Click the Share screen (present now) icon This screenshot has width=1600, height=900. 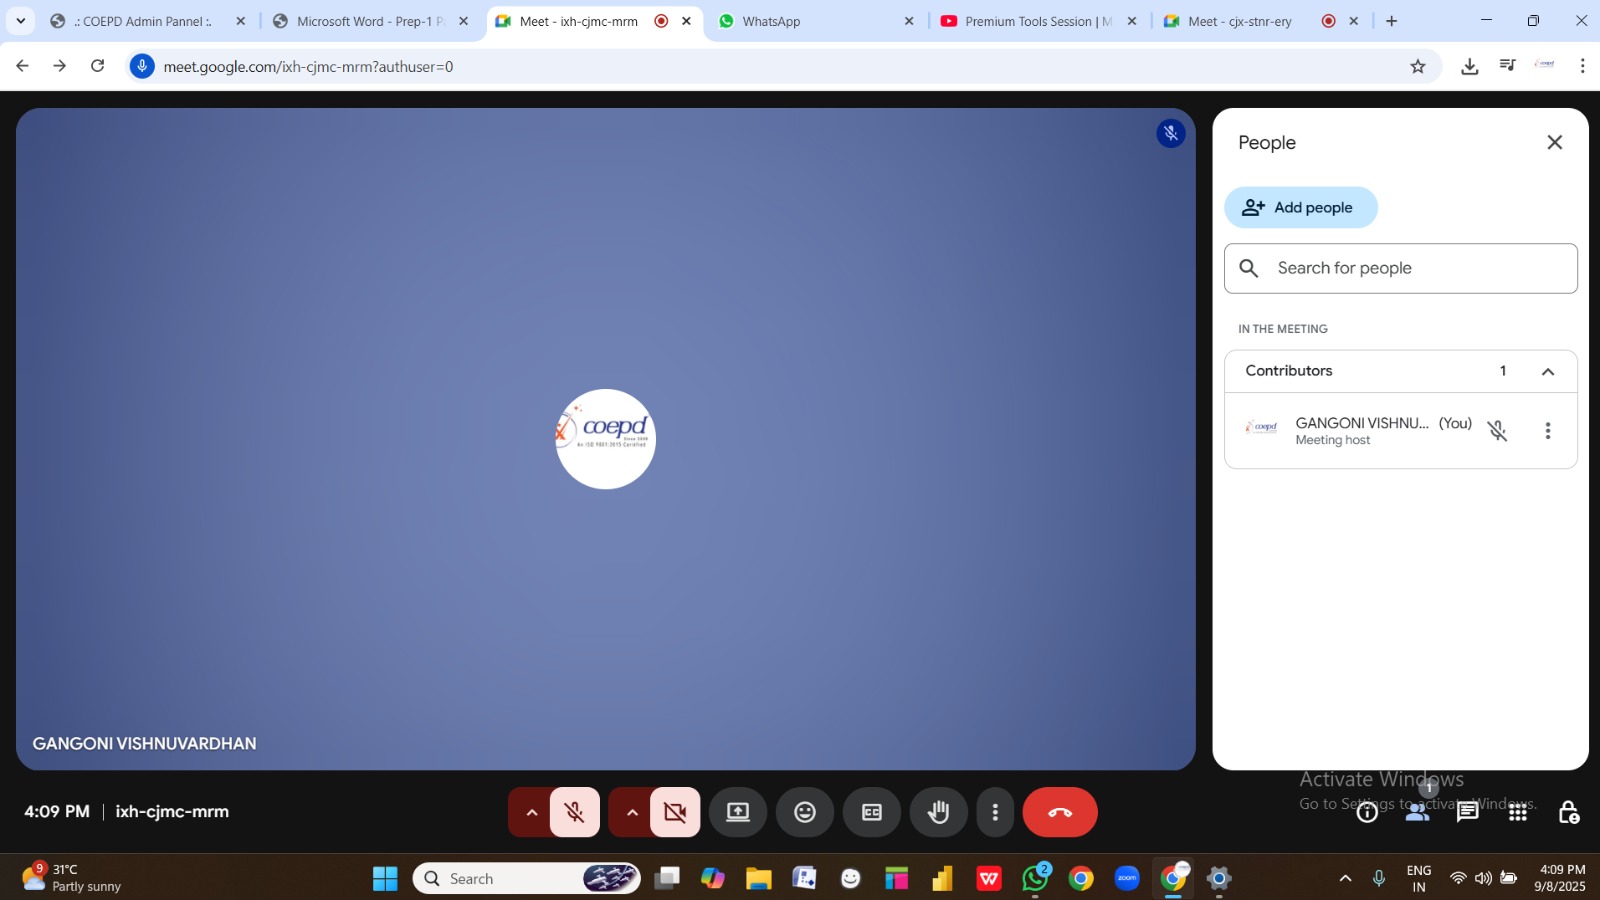738,812
